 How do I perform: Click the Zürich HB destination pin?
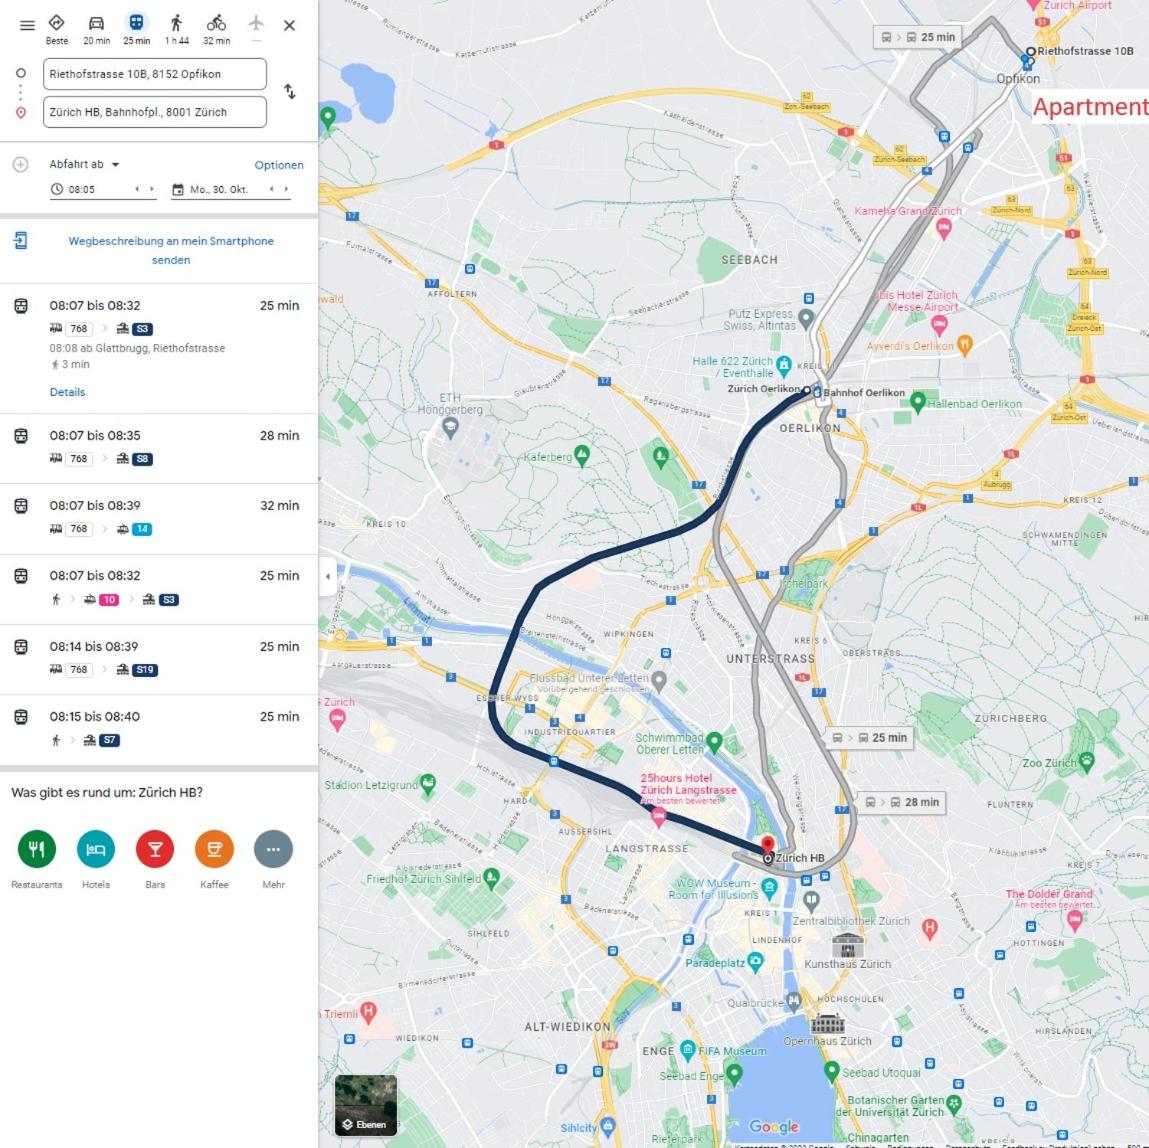(767, 846)
